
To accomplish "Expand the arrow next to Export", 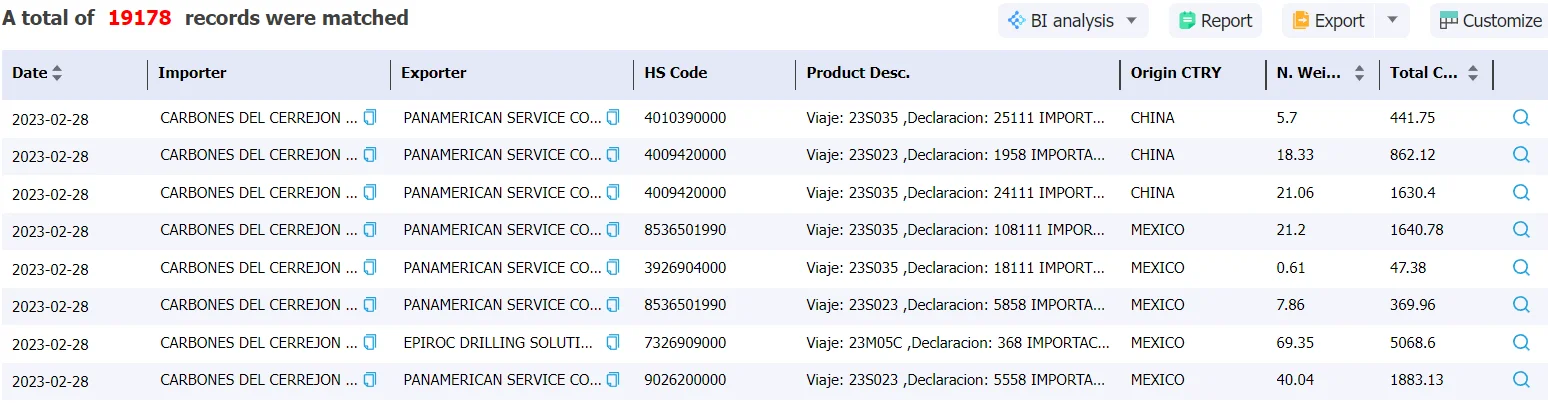I will [x=1392, y=20].
